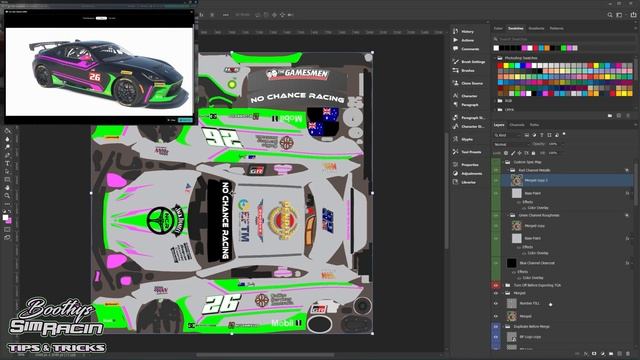Select the Hand tool in toolbar

[x=7, y=188]
